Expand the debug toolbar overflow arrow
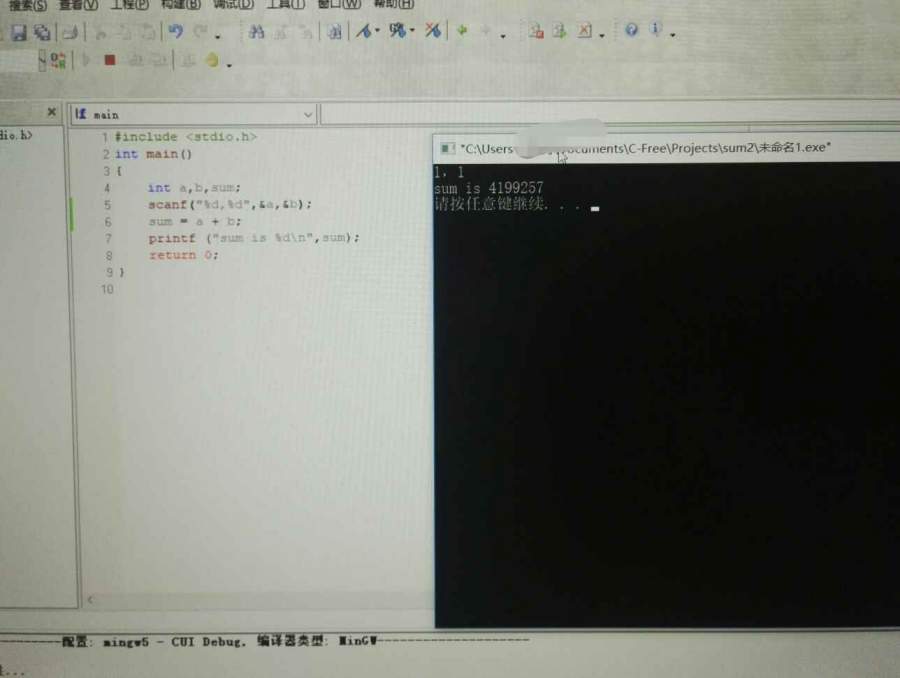Image resolution: width=900 pixels, height=678 pixels. 229,65
